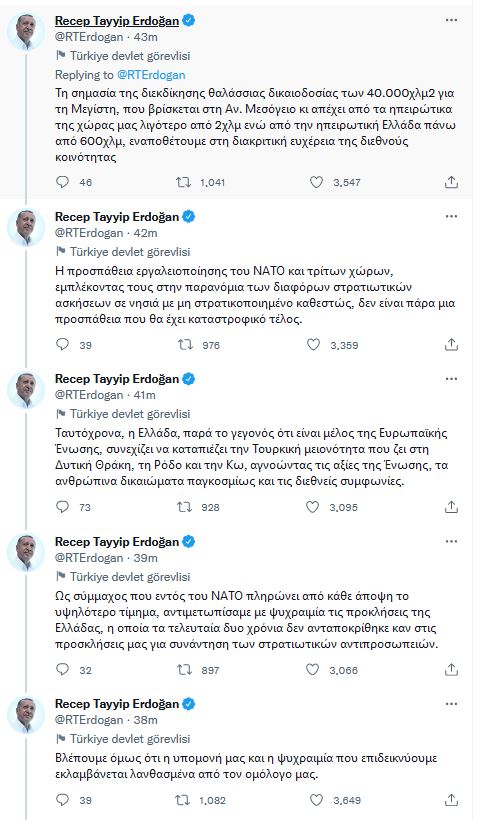Retweet the tweet with 1,041 retweets
The width and height of the screenshot is (485, 820).
(x=183, y=182)
